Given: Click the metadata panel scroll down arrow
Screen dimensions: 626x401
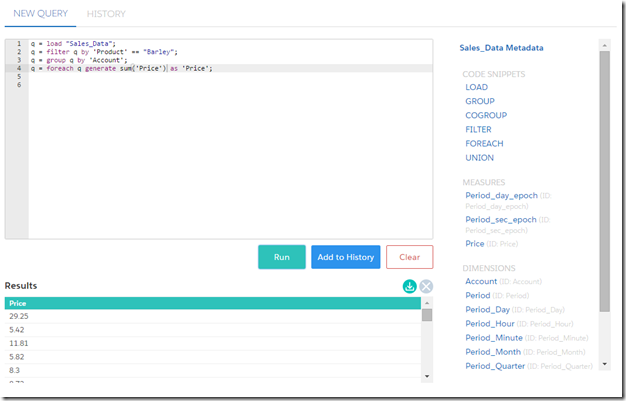Looking at the screenshot, I should 604,364.
